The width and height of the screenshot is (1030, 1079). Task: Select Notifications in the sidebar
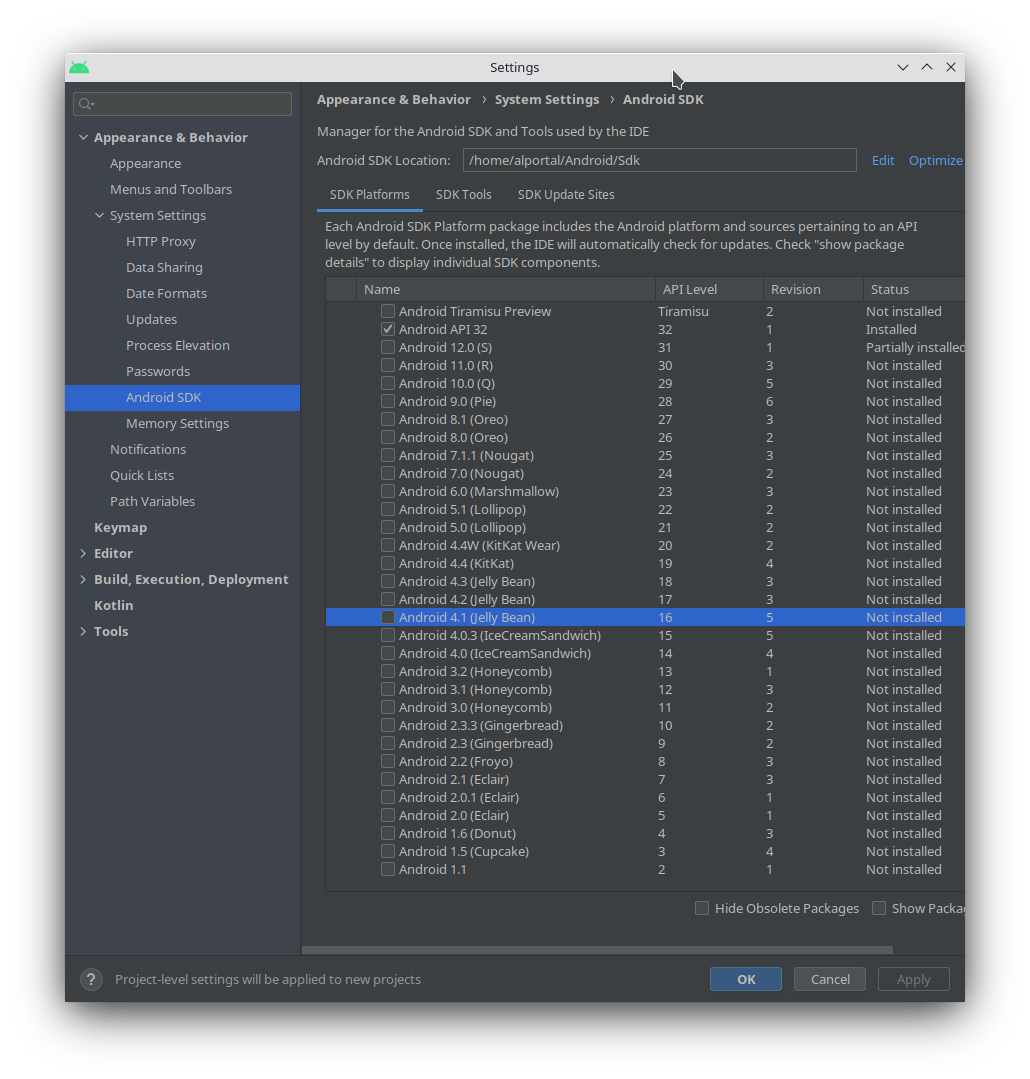pyautogui.click(x=148, y=449)
